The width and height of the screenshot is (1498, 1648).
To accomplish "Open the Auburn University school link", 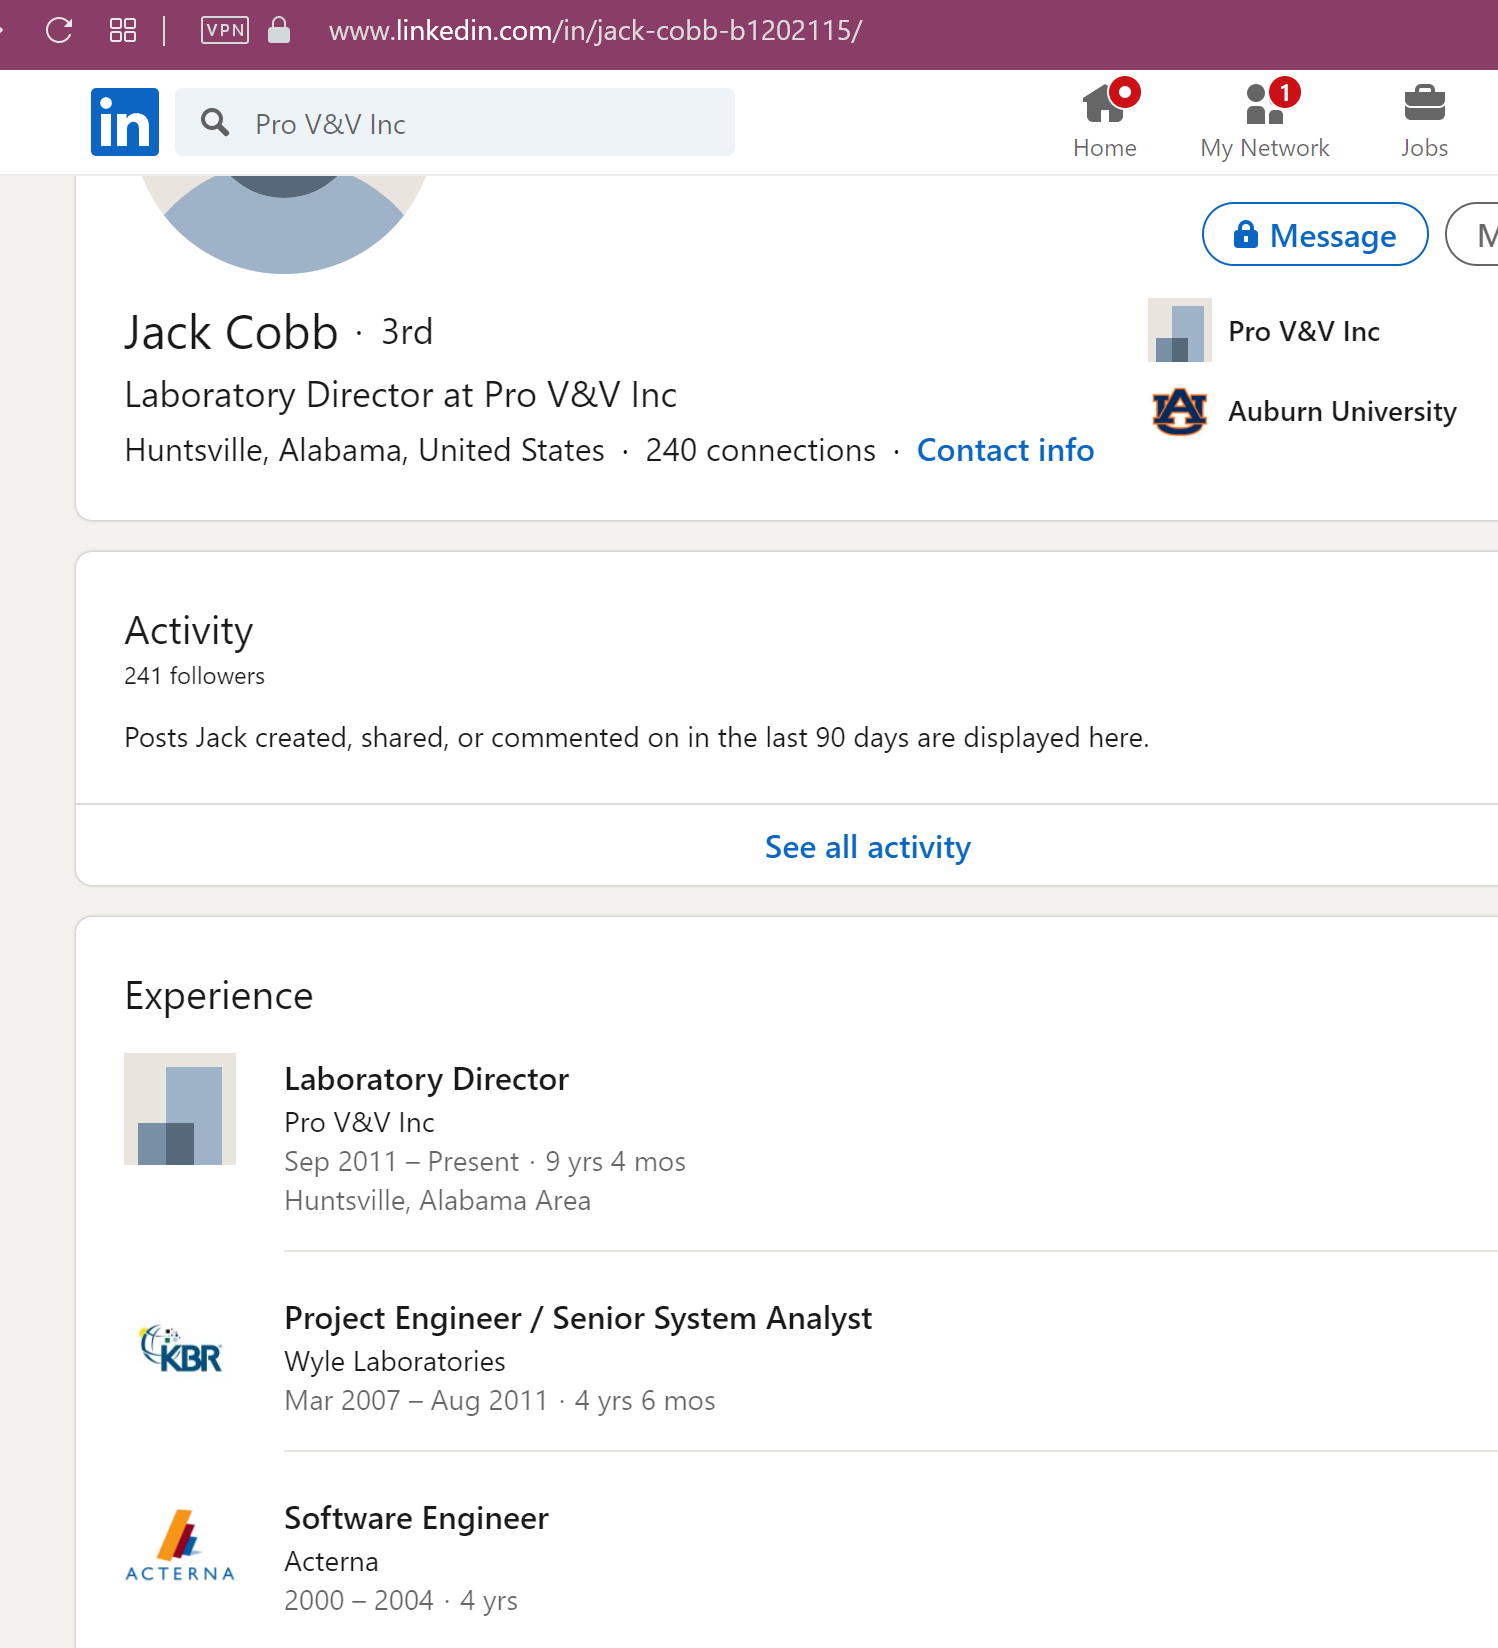I will tap(1342, 411).
